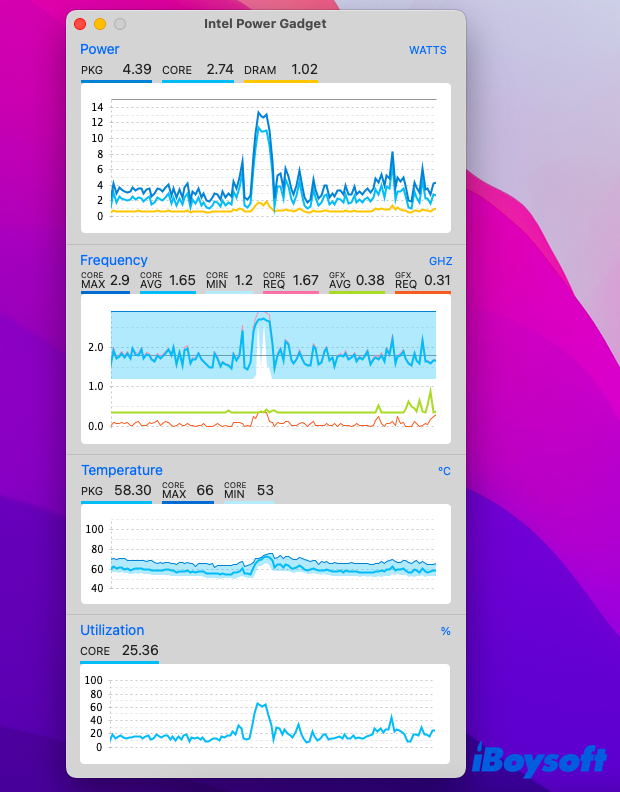Click inside the Utilization graph
The width and height of the screenshot is (620, 792).
[265, 714]
